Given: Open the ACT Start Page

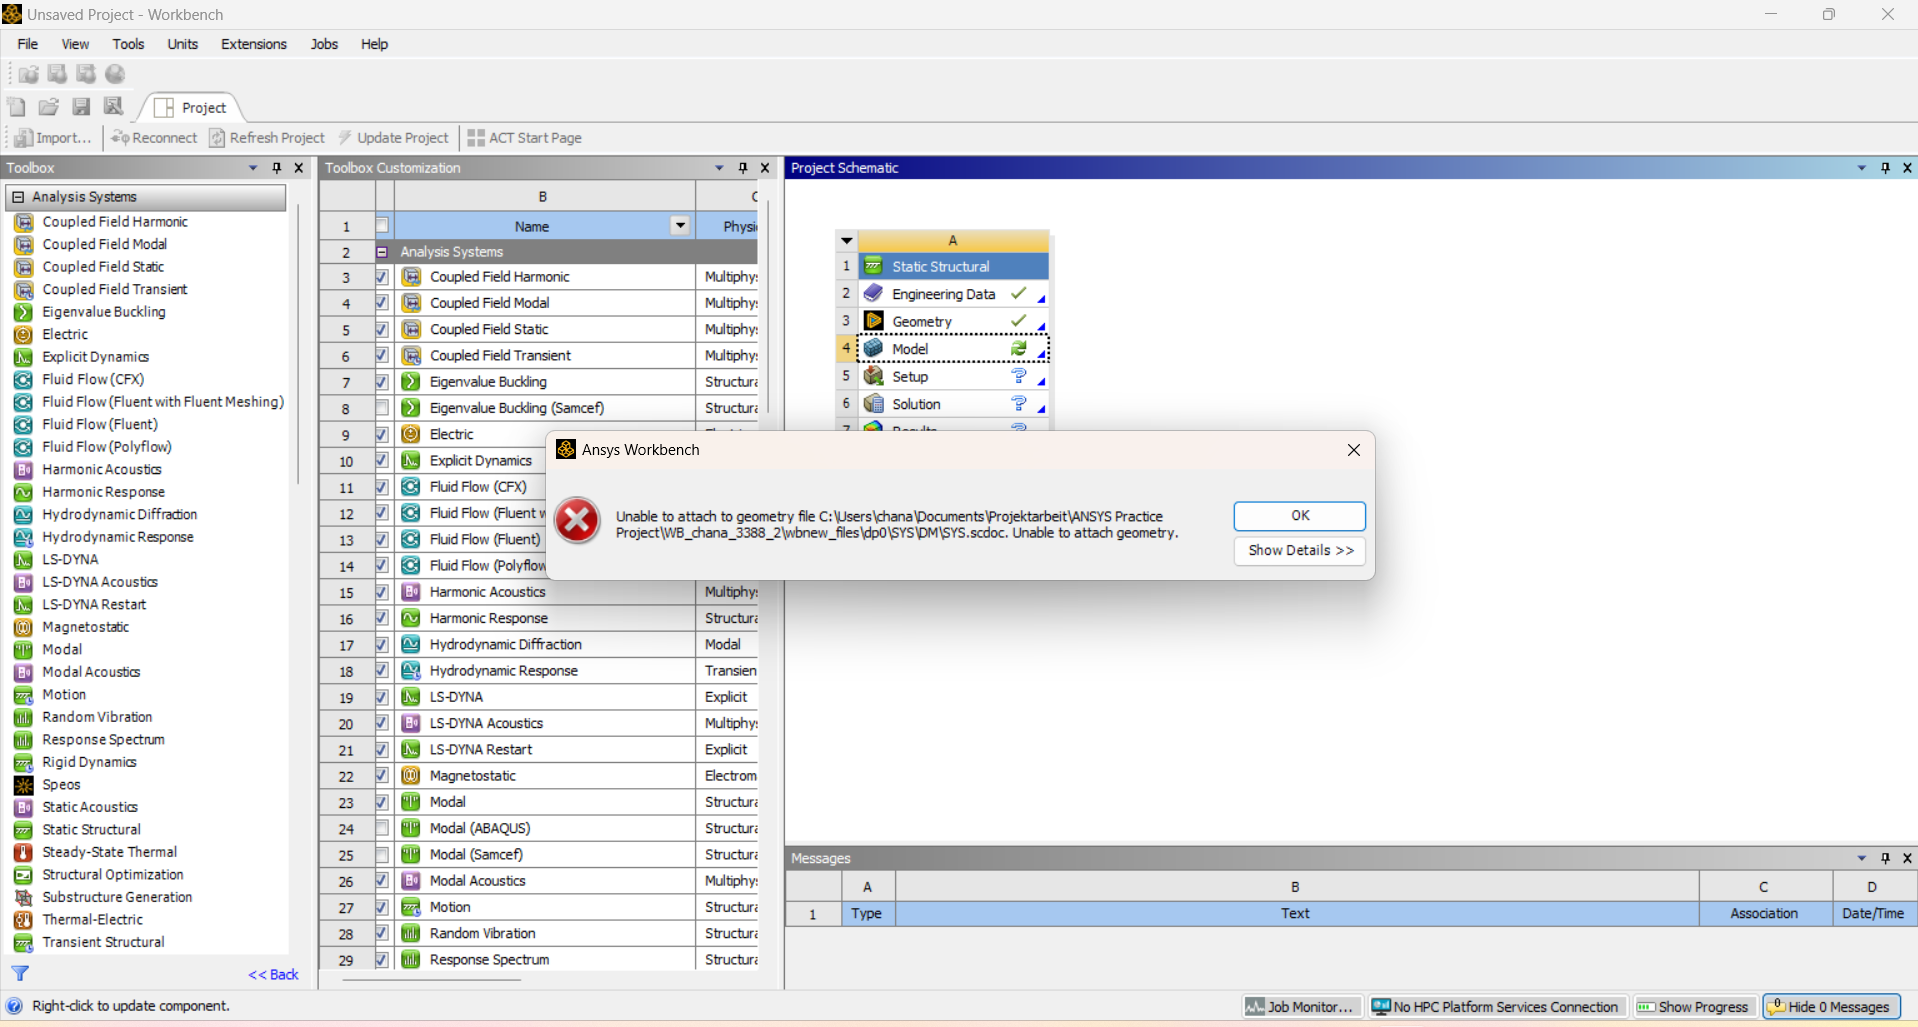Looking at the screenshot, I should (524, 138).
